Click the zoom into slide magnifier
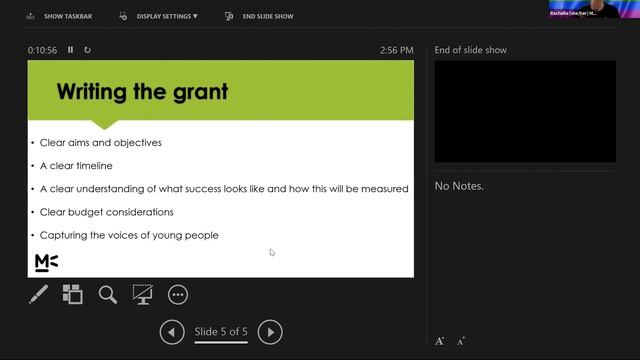Image resolution: width=640 pixels, height=360 pixels. click(x=108, y=295)
